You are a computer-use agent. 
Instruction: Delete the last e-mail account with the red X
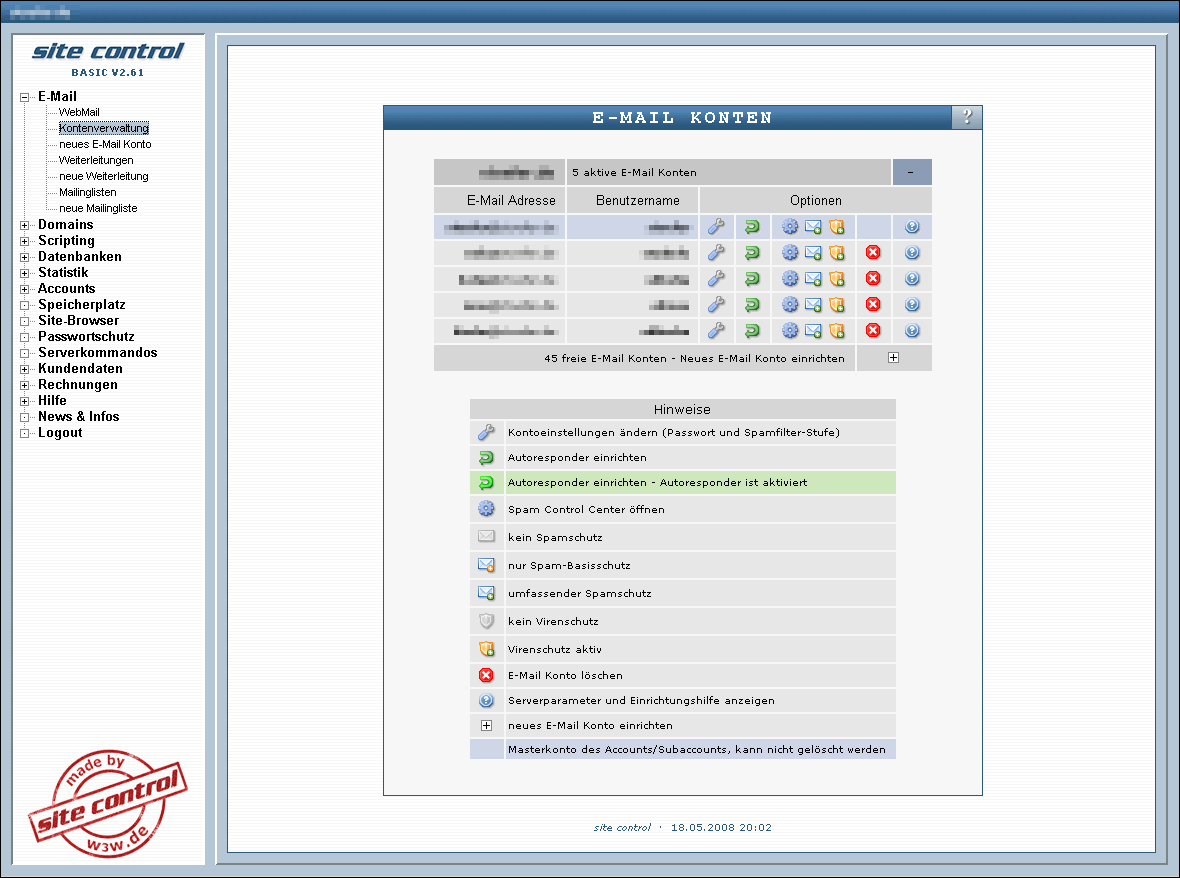[x=873, y=330]
